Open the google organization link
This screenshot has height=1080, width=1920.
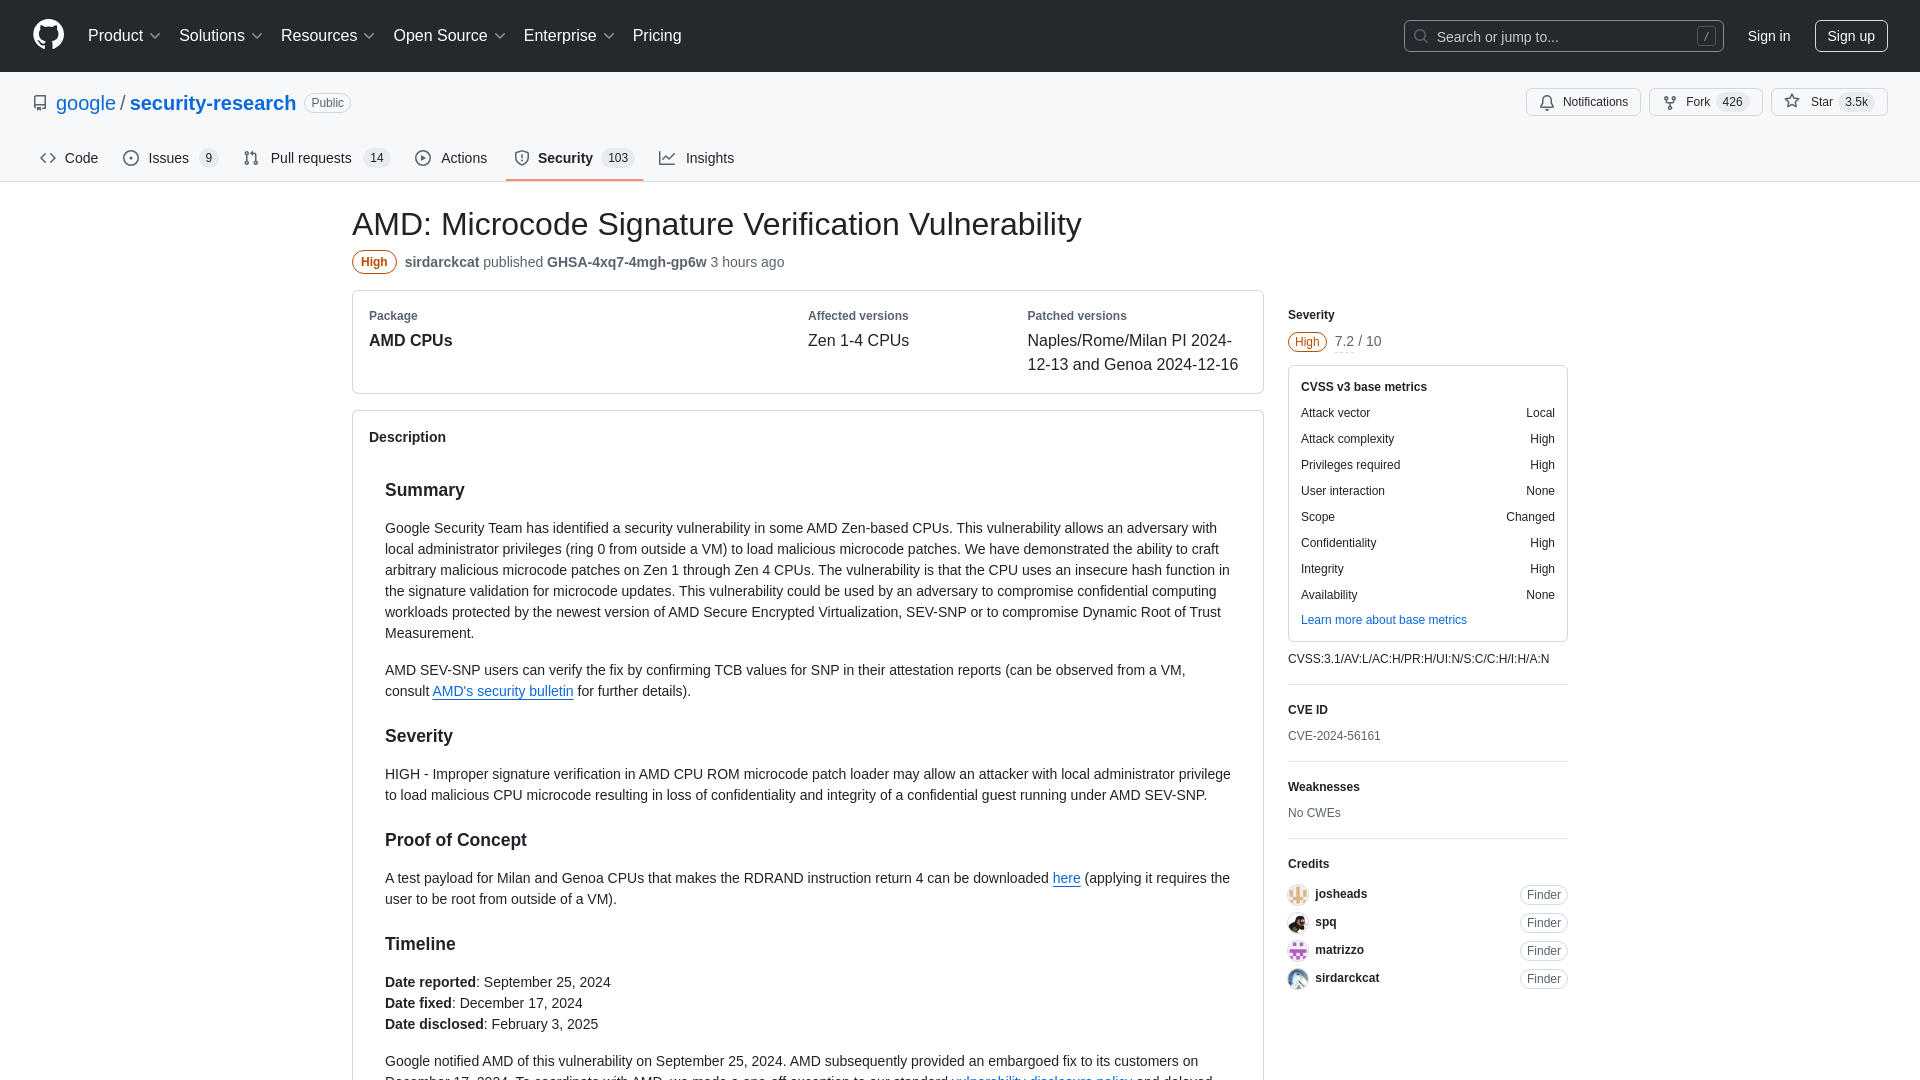(x=86, y=103)
